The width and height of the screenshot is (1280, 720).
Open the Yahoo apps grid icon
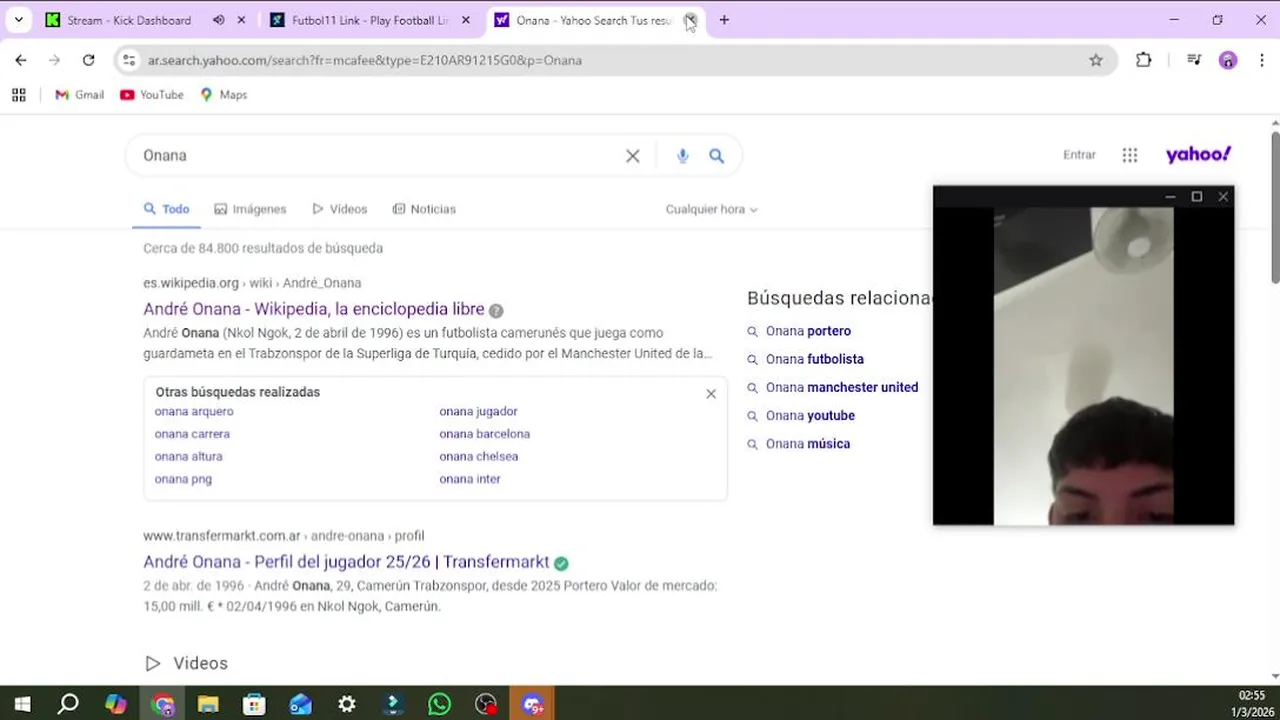pos(1130,155)
